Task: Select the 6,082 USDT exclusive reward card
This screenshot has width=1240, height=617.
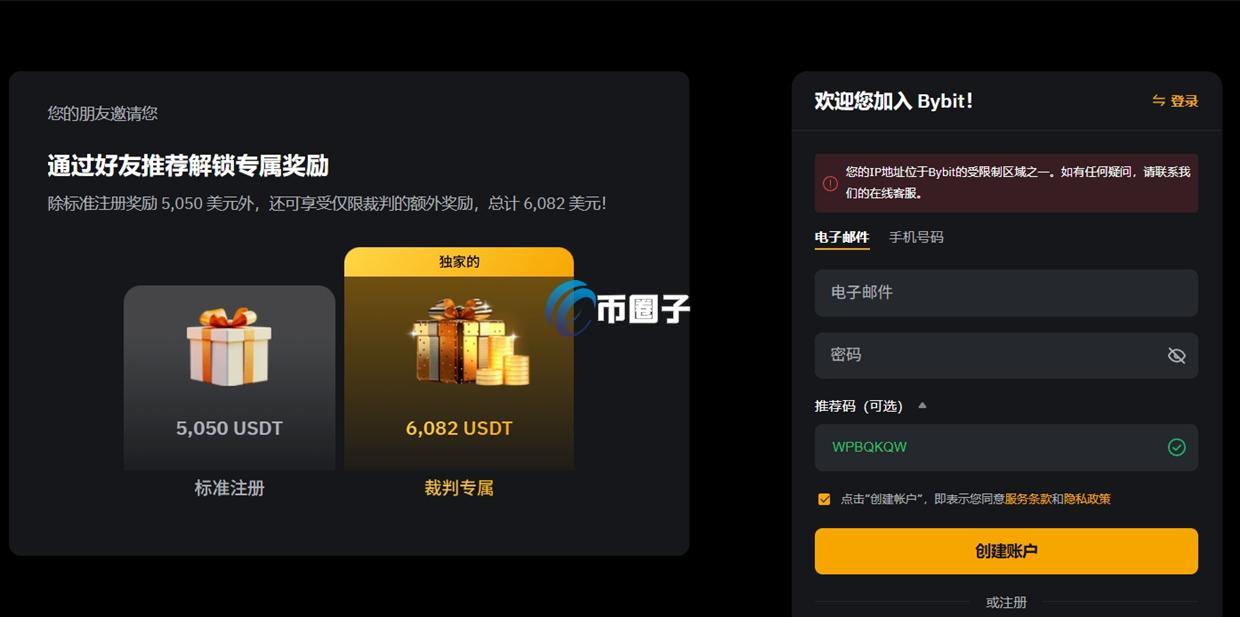Action: (x=459, y=359)
